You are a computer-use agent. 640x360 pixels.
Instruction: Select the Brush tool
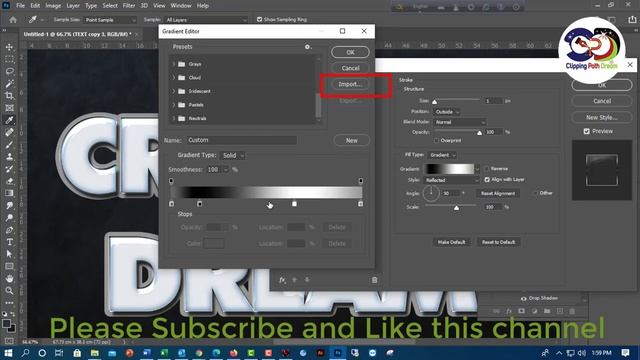click(9, 144)
